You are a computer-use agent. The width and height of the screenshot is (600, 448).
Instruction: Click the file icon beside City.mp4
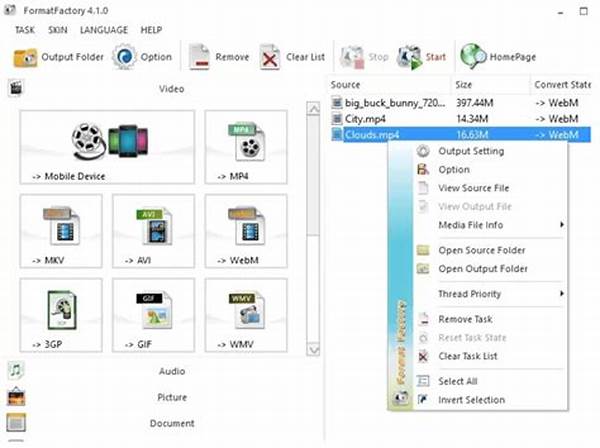pyautogui.click(x=336, y=119)
